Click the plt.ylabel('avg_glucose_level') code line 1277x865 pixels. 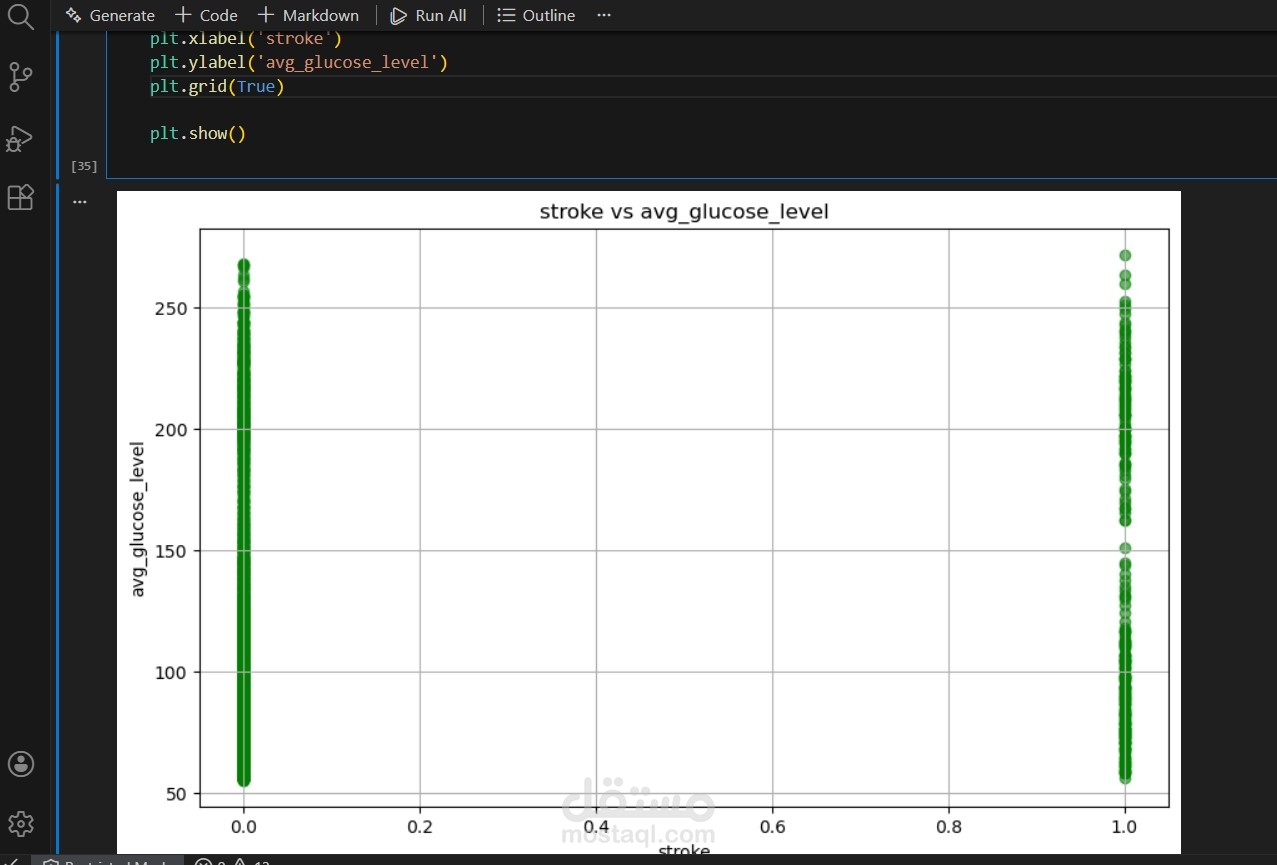299,63
